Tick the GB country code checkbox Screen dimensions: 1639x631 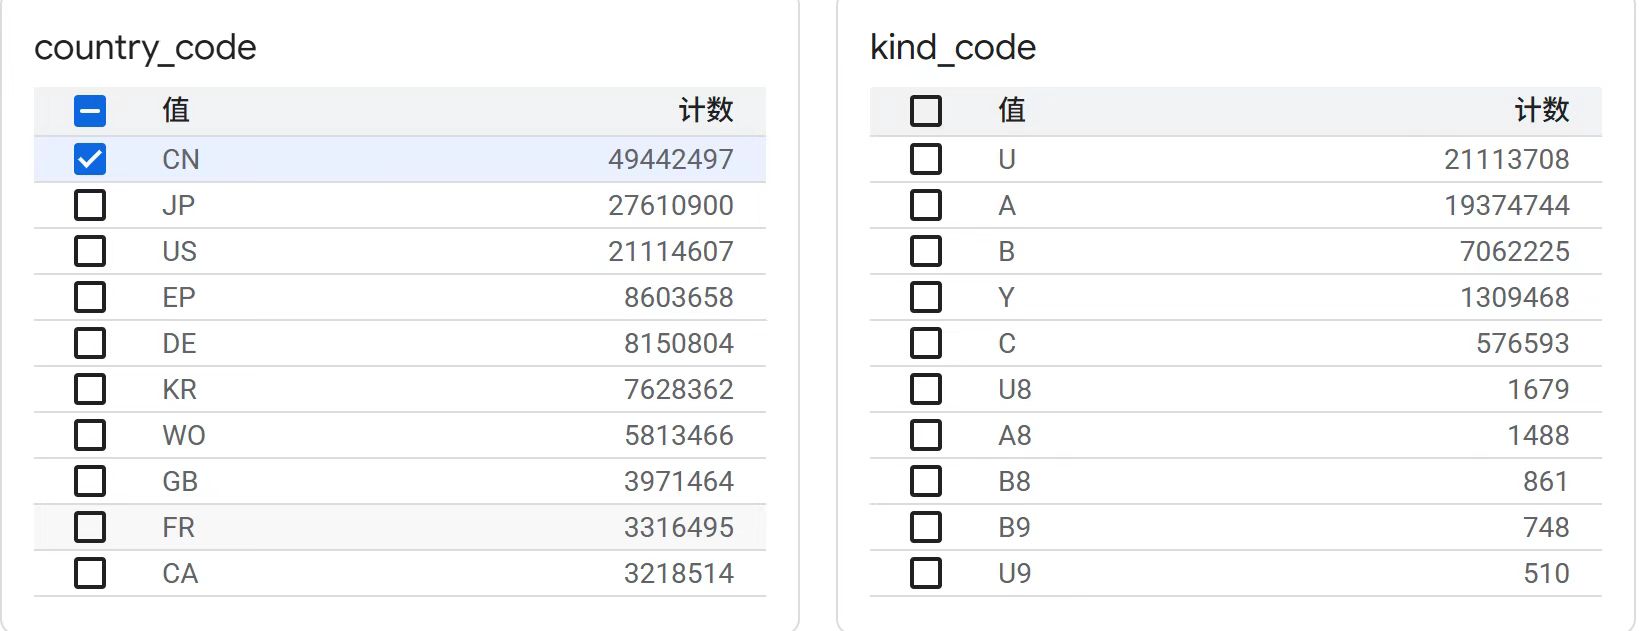(90, 481)
